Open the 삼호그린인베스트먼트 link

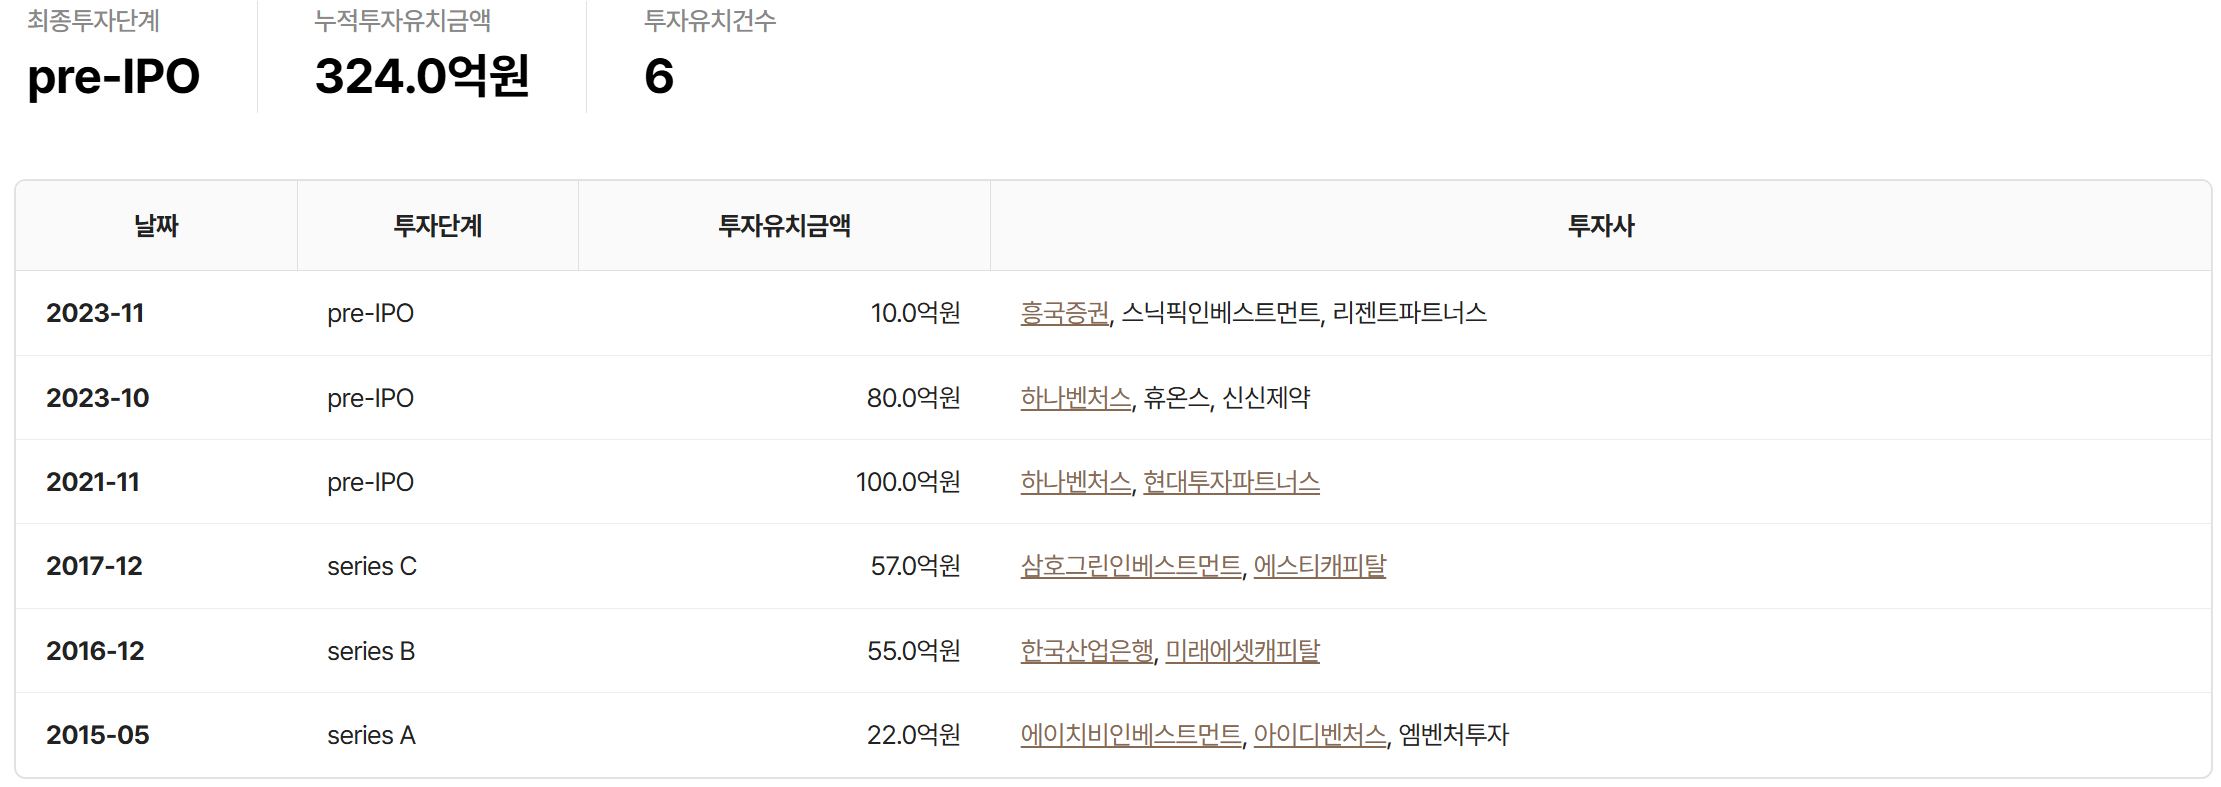[x=1130, y=566]
